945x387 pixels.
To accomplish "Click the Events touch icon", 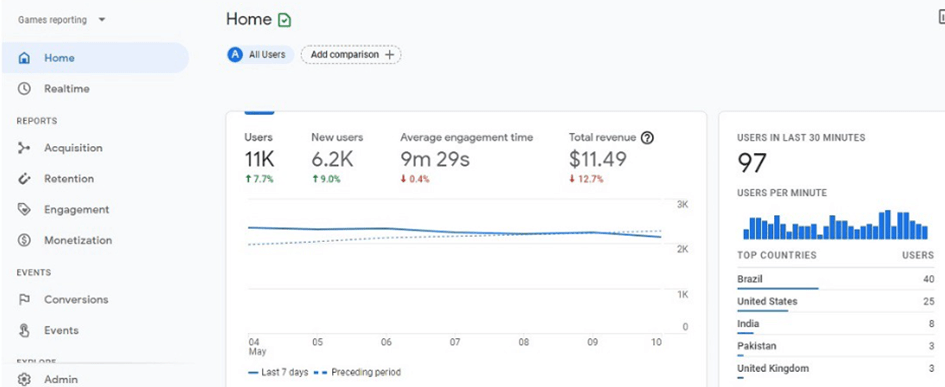I will point(24,330).
